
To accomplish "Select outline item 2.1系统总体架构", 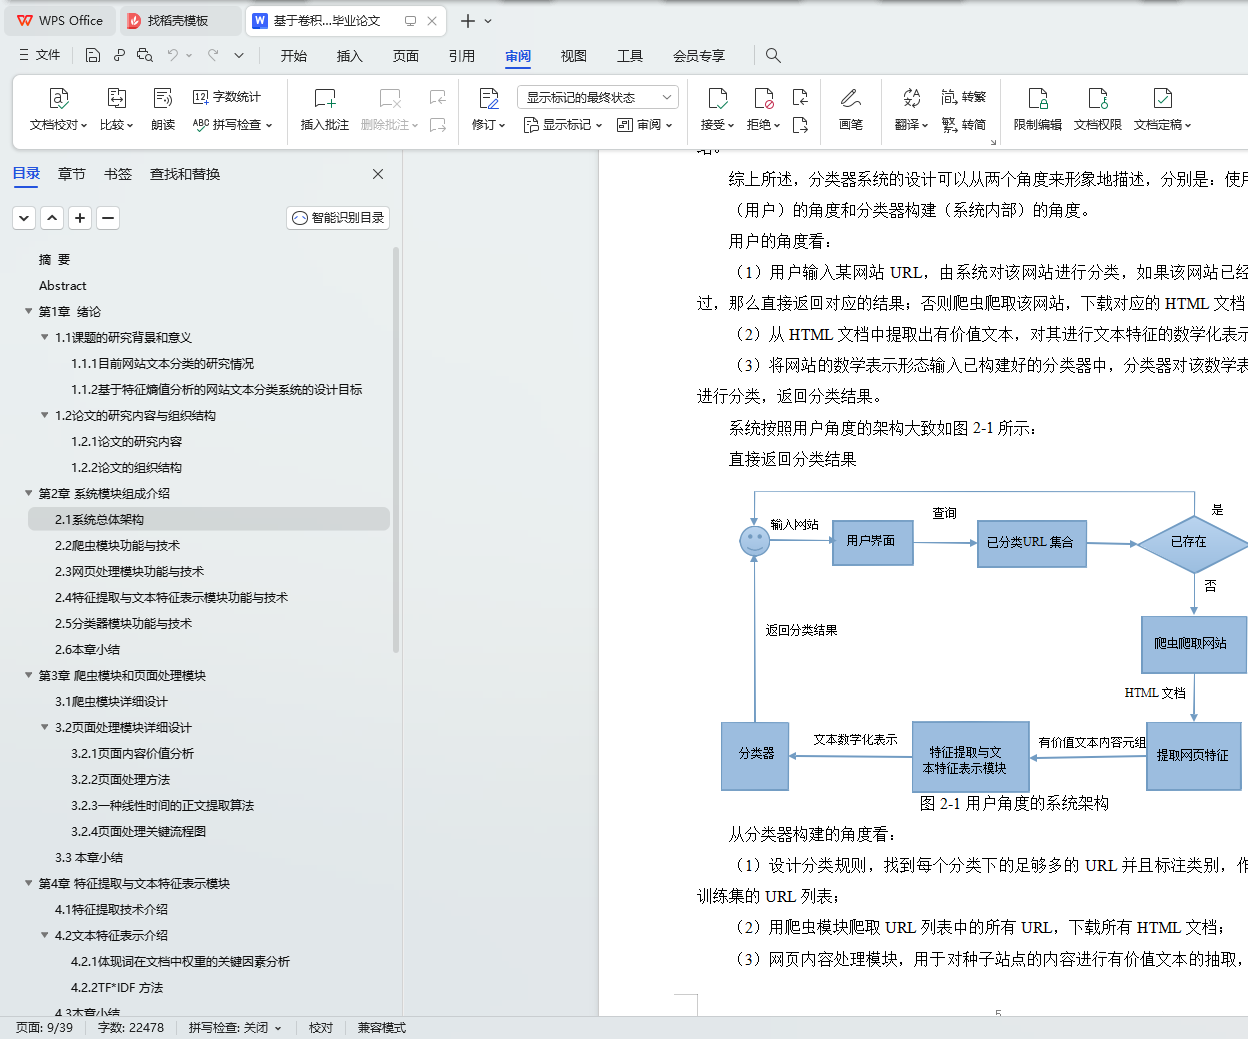I will [x=208, y=519].
